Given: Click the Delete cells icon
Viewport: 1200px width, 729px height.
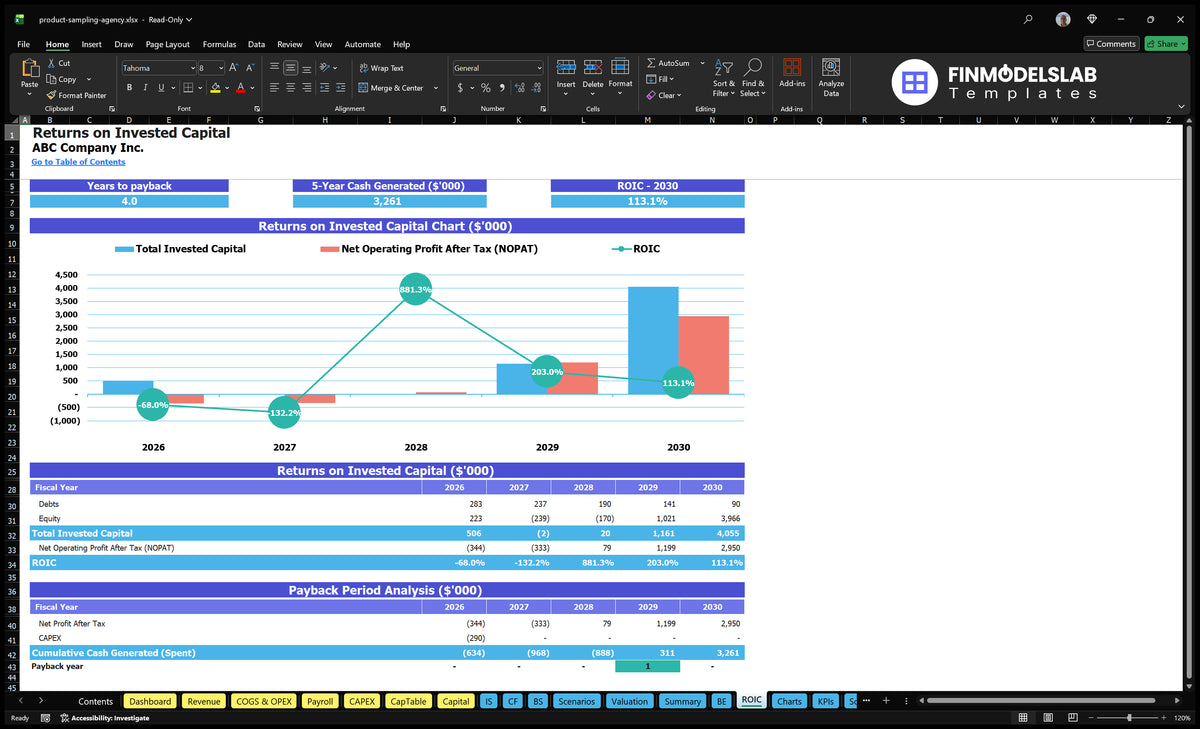Looking at the screenshot, I should coord(593,67).
